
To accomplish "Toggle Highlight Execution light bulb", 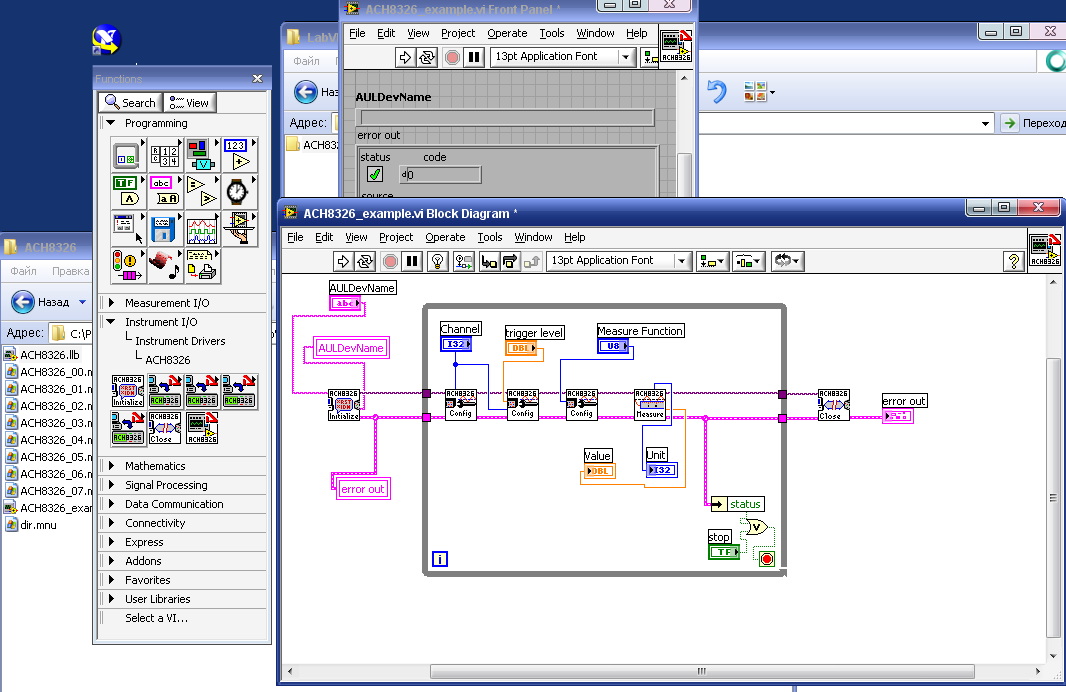I will (437, 261).
